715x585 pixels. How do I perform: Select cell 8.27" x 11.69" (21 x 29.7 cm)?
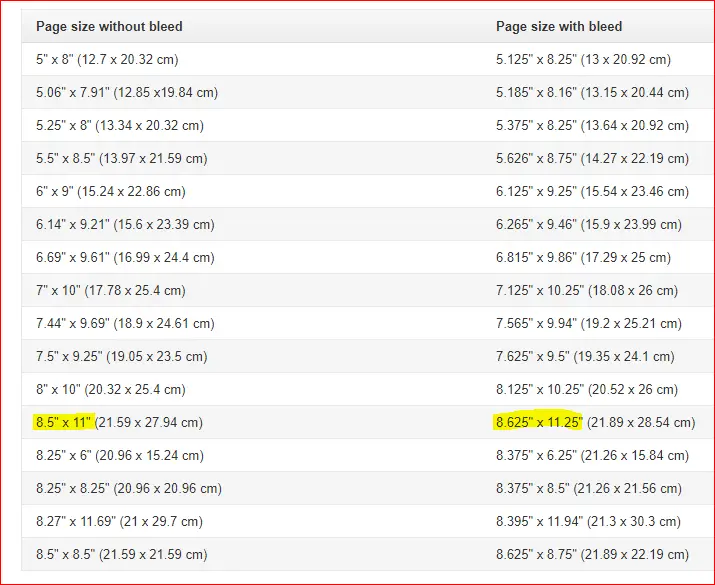pos(119,521)
